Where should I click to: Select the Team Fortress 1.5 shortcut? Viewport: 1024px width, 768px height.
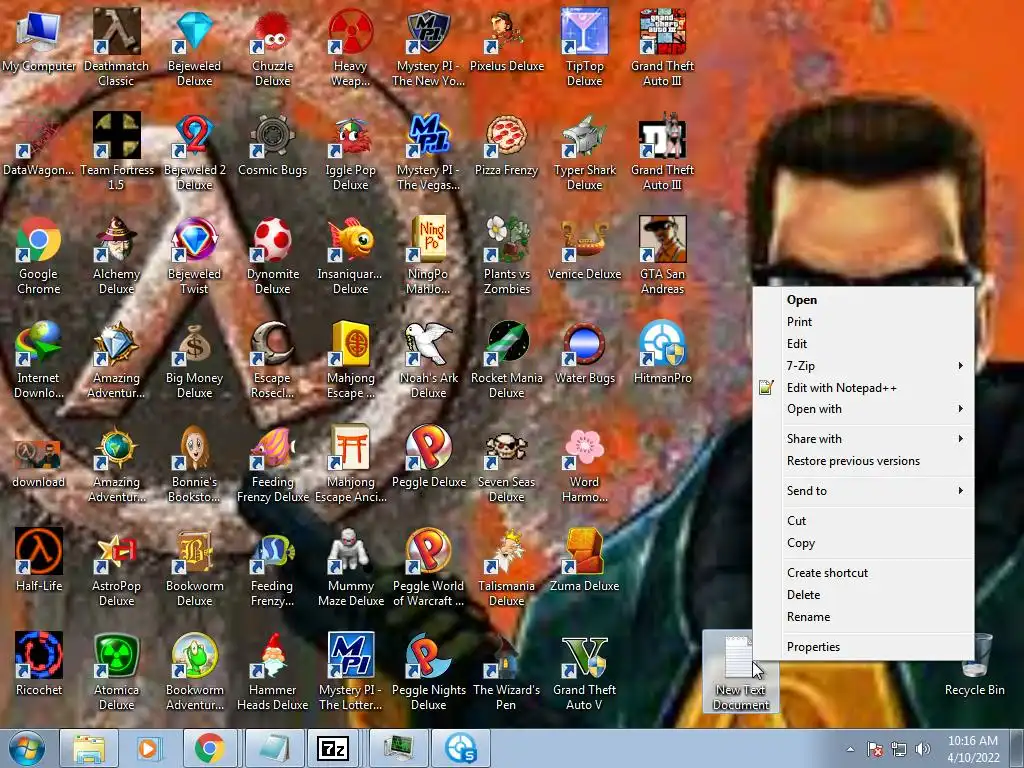point(117,152)
